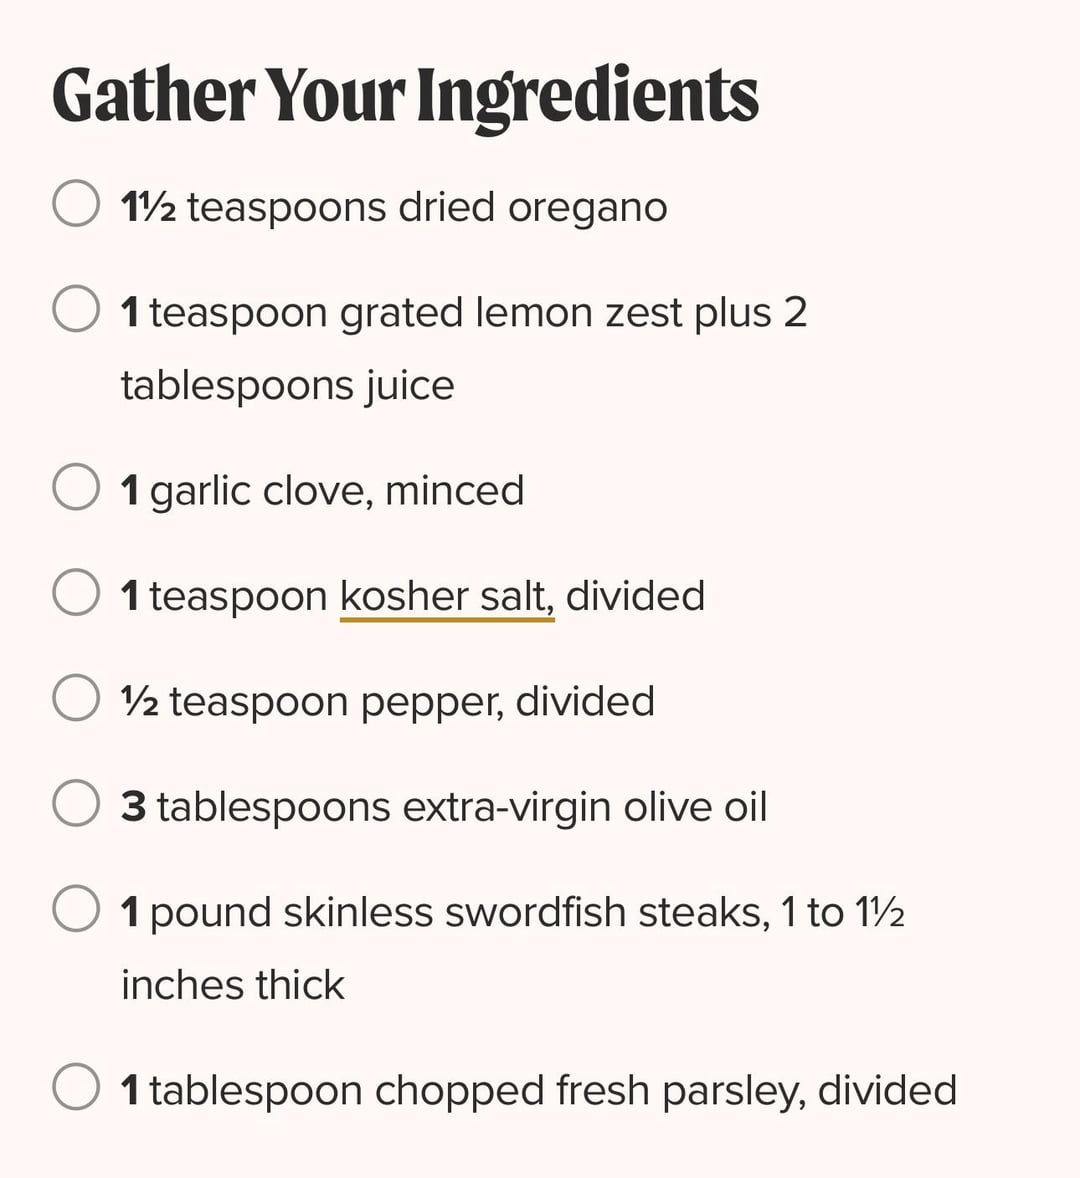Check the chopped fresh parsley checkbox
Viewport: 1080px width, 1178px height.
point(76,1087)
